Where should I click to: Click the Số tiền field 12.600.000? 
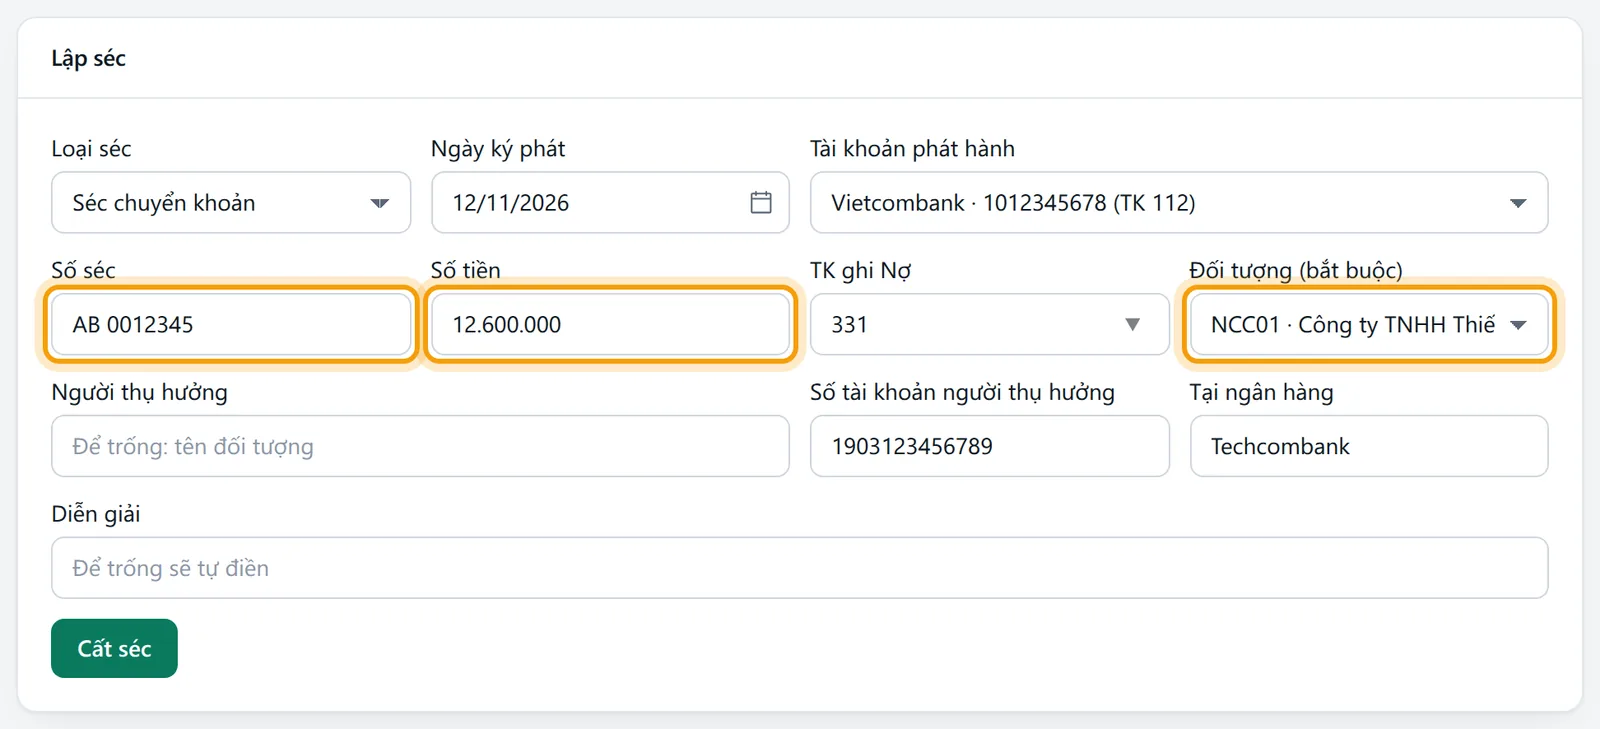(x=610, y=324)
